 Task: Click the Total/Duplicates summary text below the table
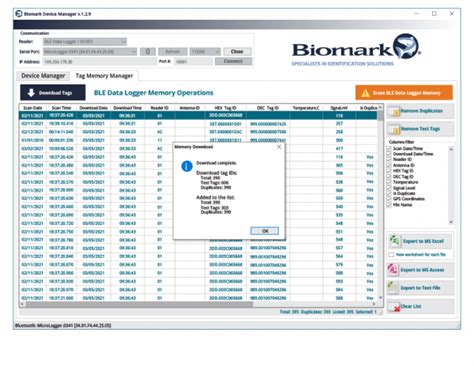(328, 312)
